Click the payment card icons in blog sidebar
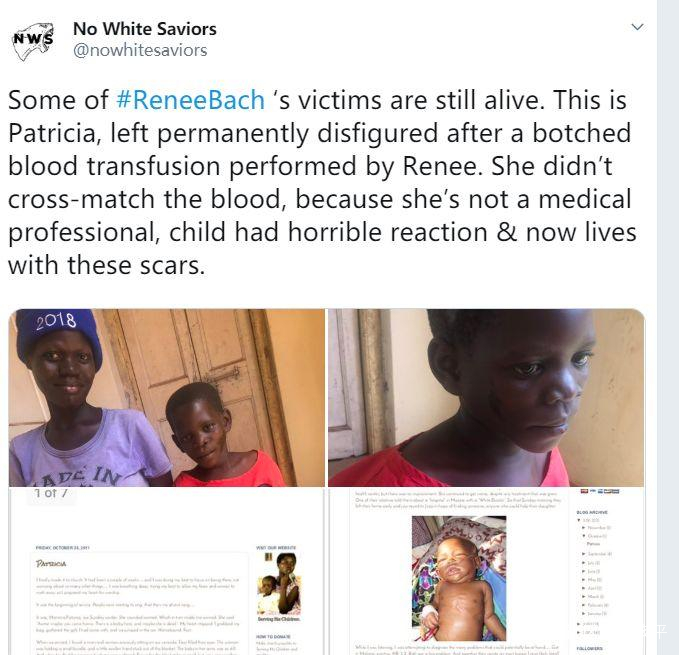The image size is (679, 655). pos(599,491)
